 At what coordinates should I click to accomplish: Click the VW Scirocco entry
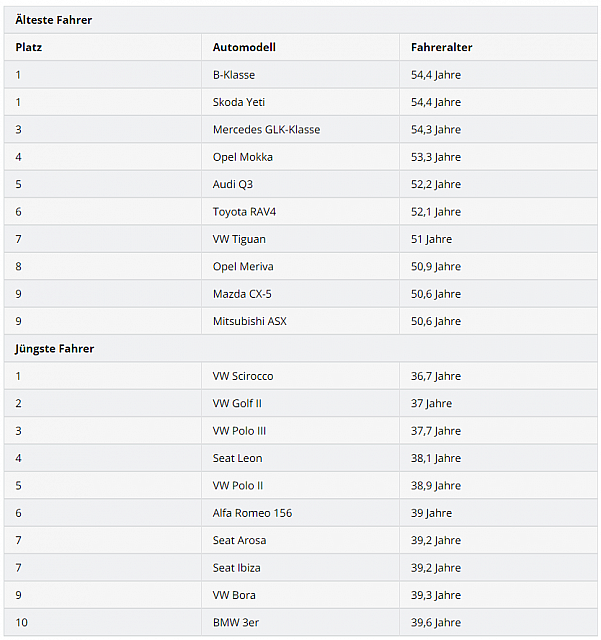tap(243, 376)
